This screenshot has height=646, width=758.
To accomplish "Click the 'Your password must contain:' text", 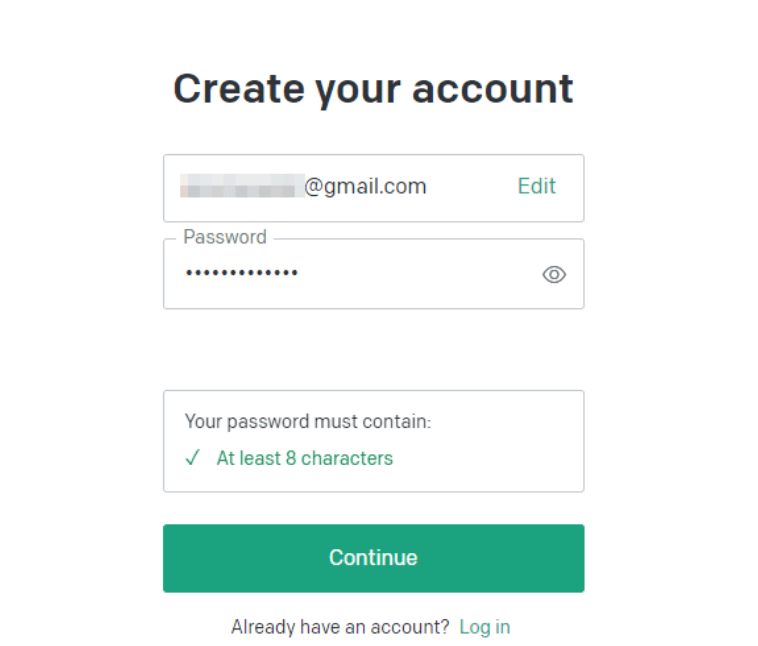I will coord(307,422).
